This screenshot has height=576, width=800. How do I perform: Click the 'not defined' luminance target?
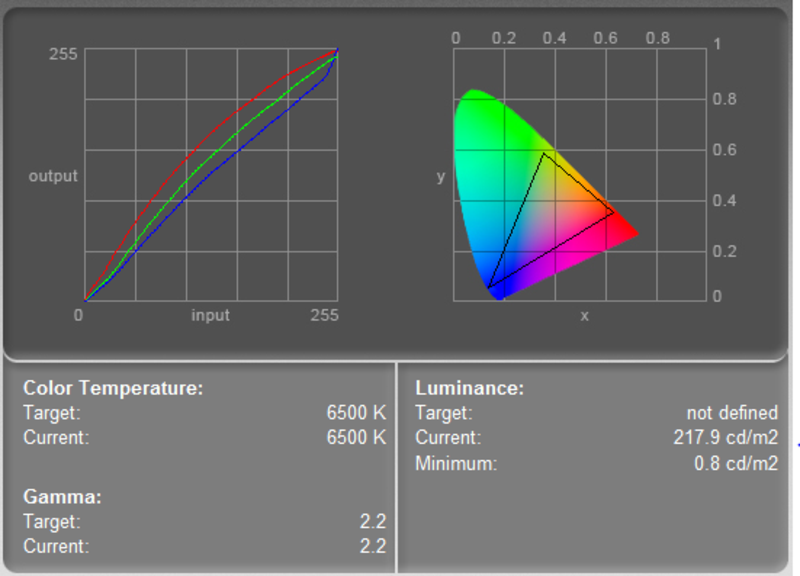(x=732, y=413)
